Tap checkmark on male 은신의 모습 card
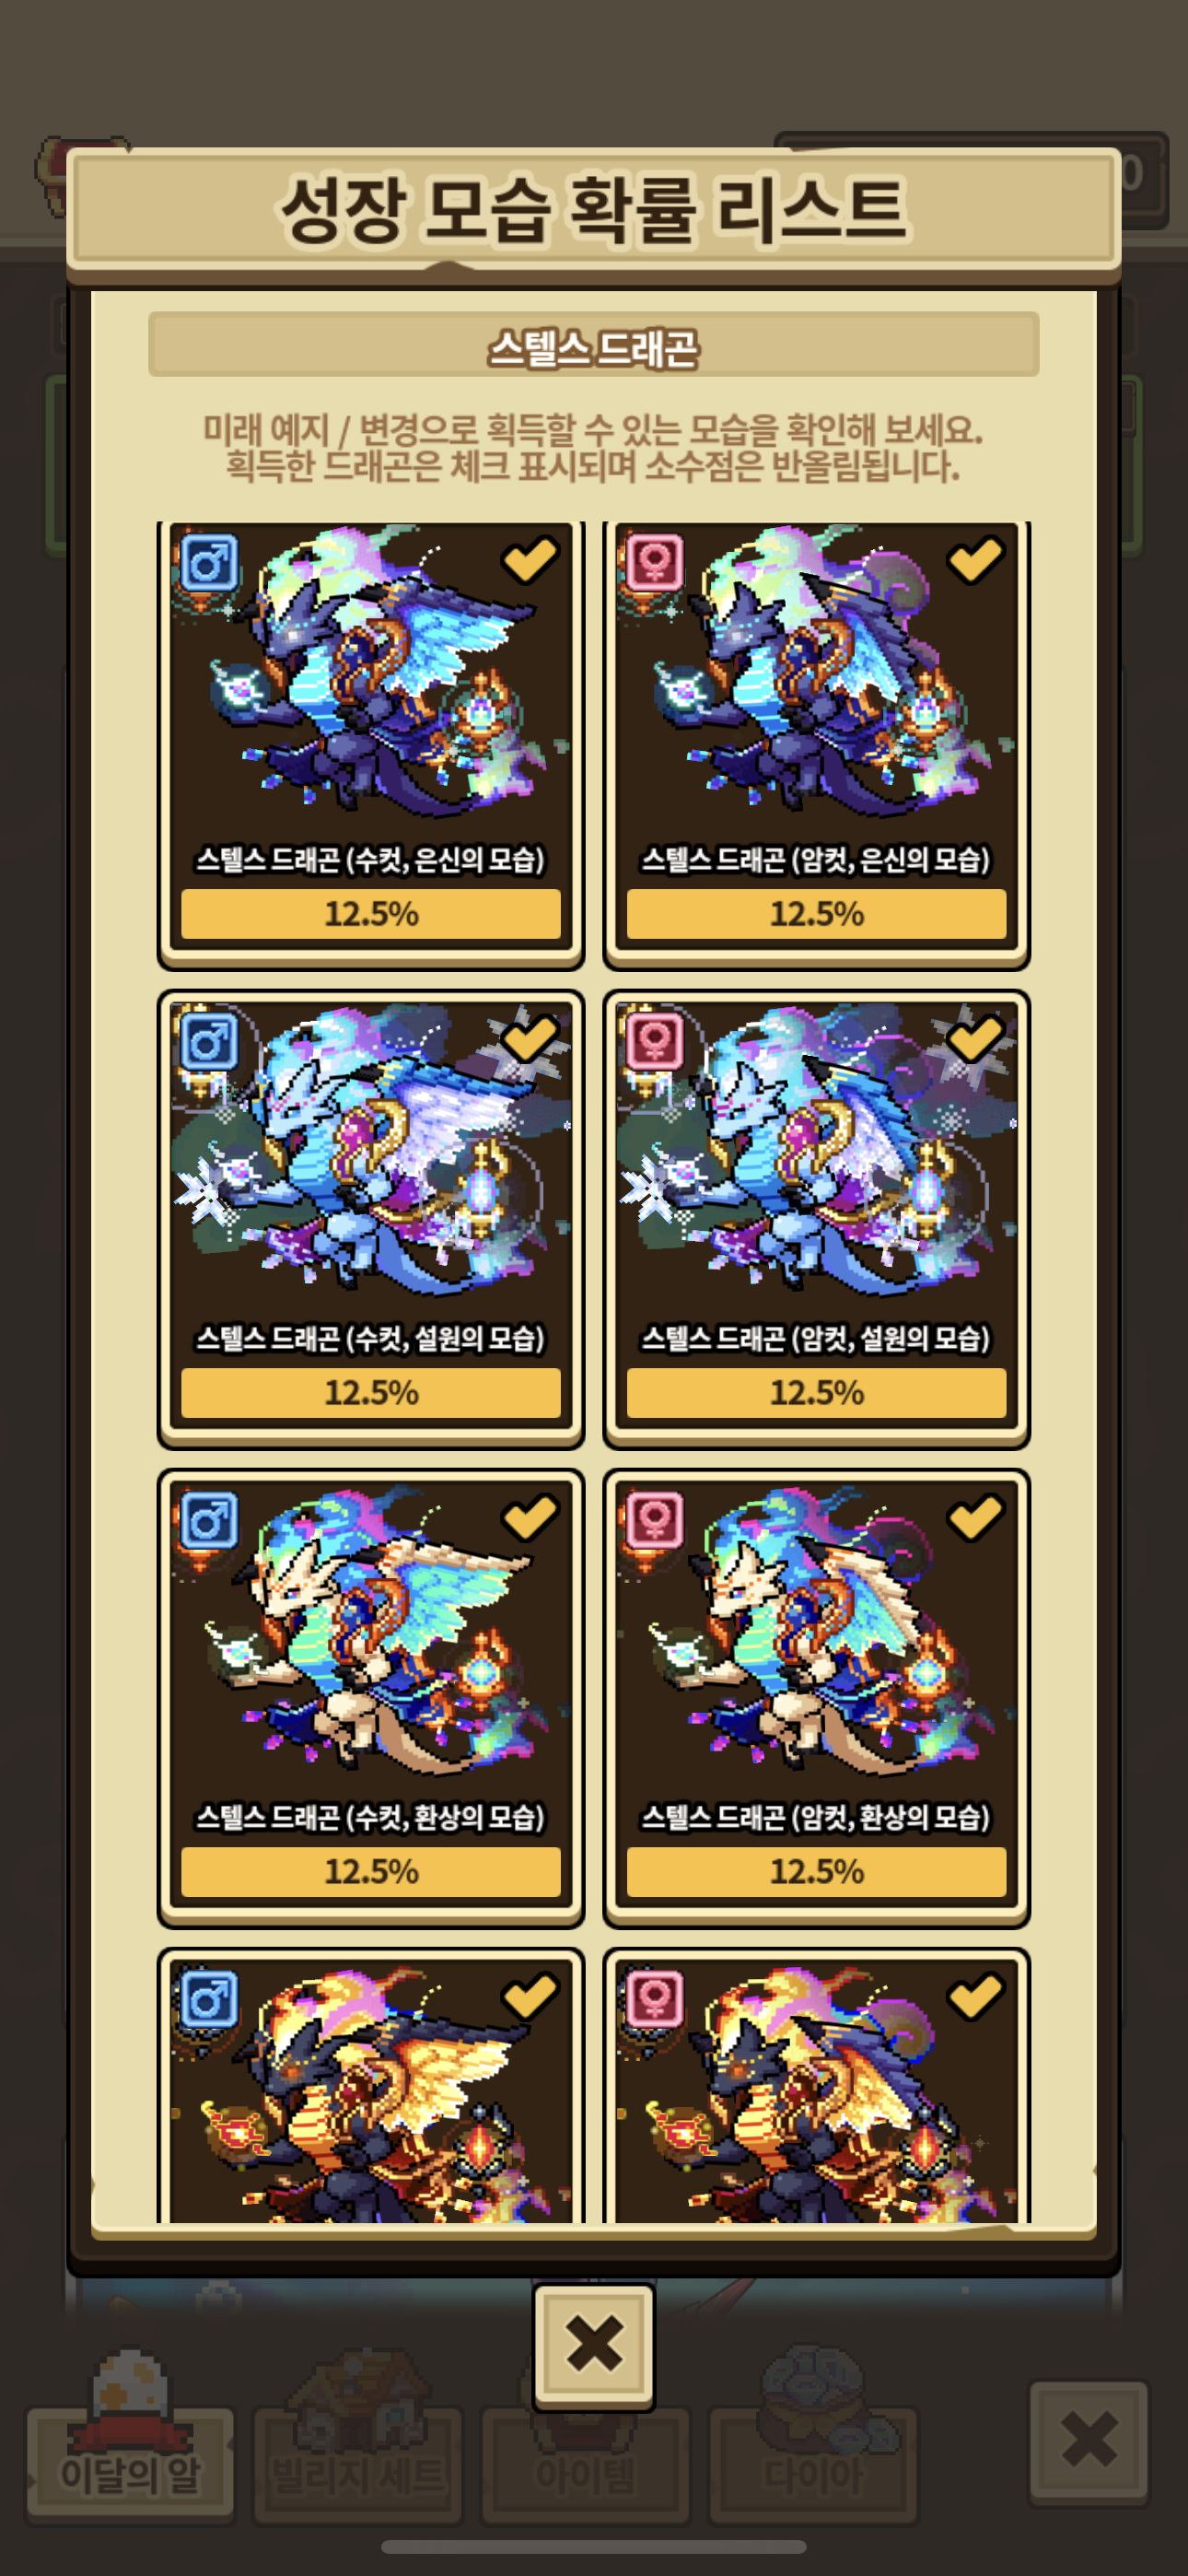Viewport: 1188px width, 2576px height. pyautogui.click(x=530, y=559)
